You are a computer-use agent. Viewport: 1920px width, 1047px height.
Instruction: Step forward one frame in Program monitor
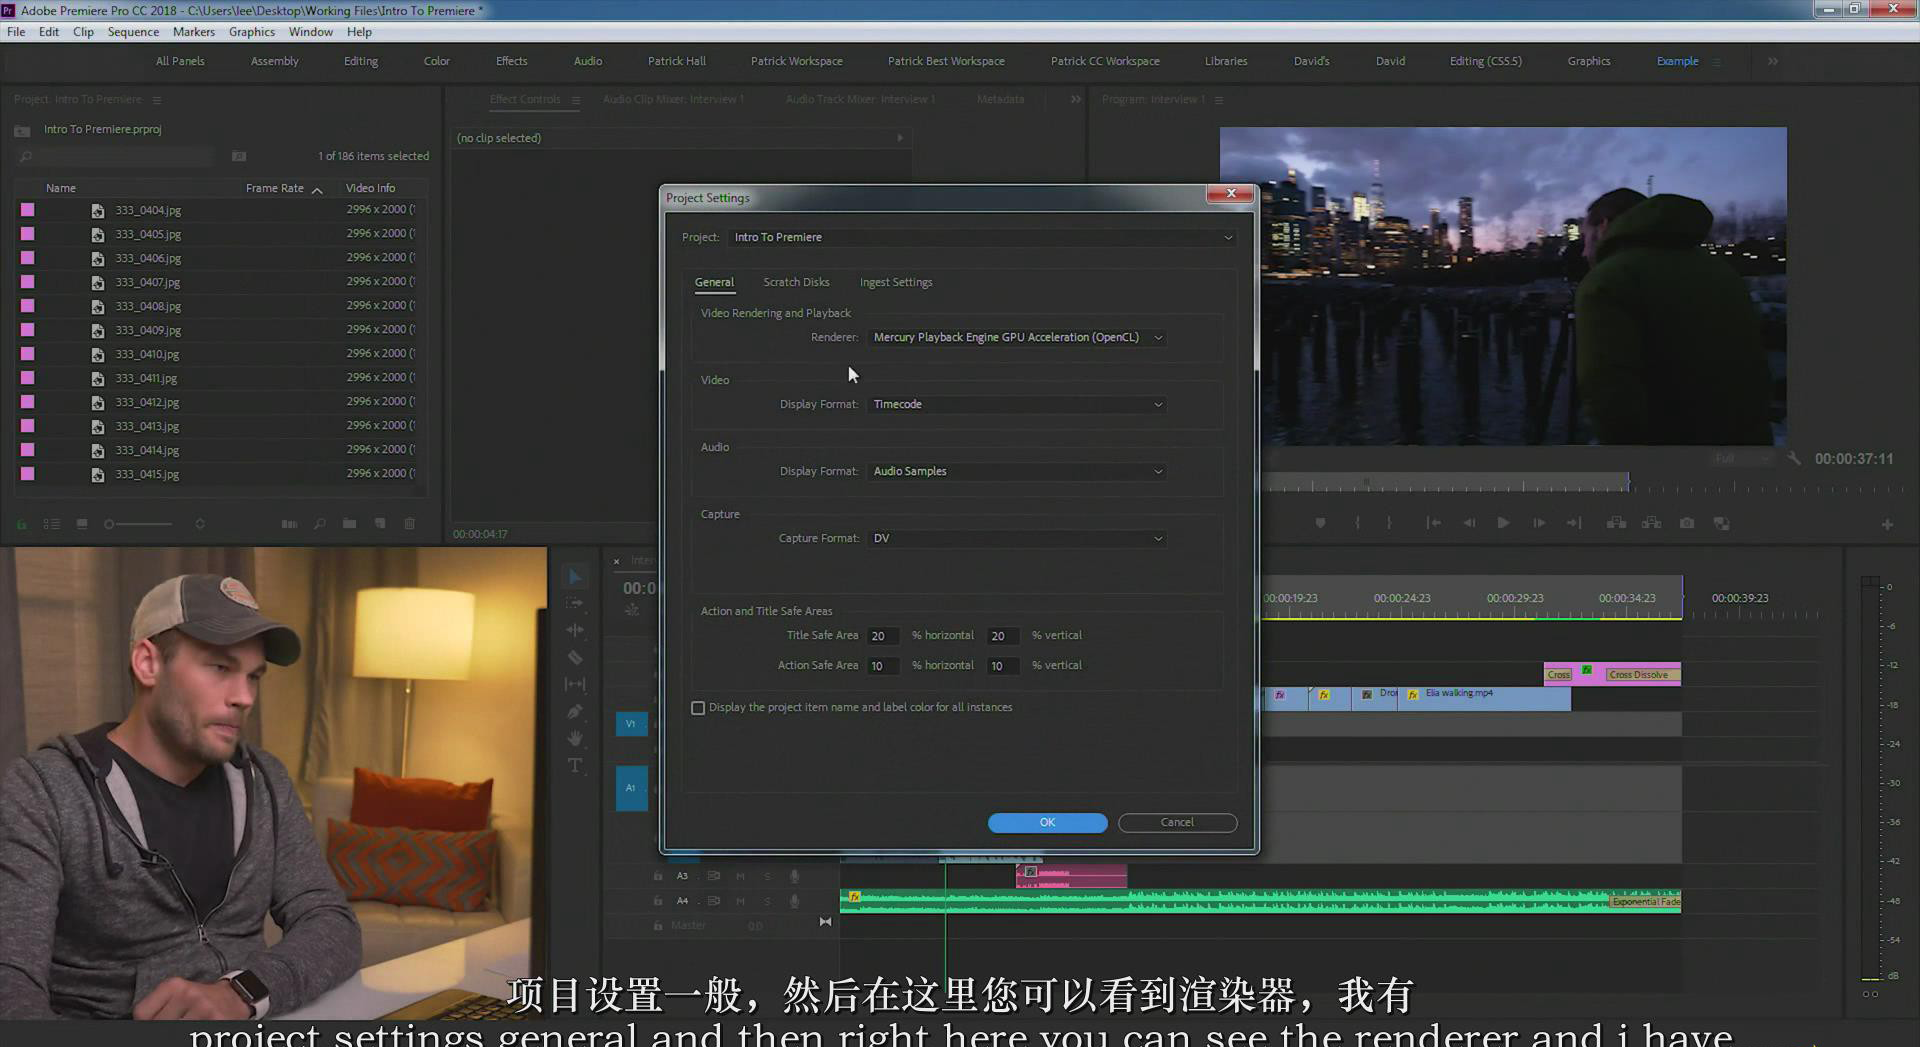[x=1539, y=523]
